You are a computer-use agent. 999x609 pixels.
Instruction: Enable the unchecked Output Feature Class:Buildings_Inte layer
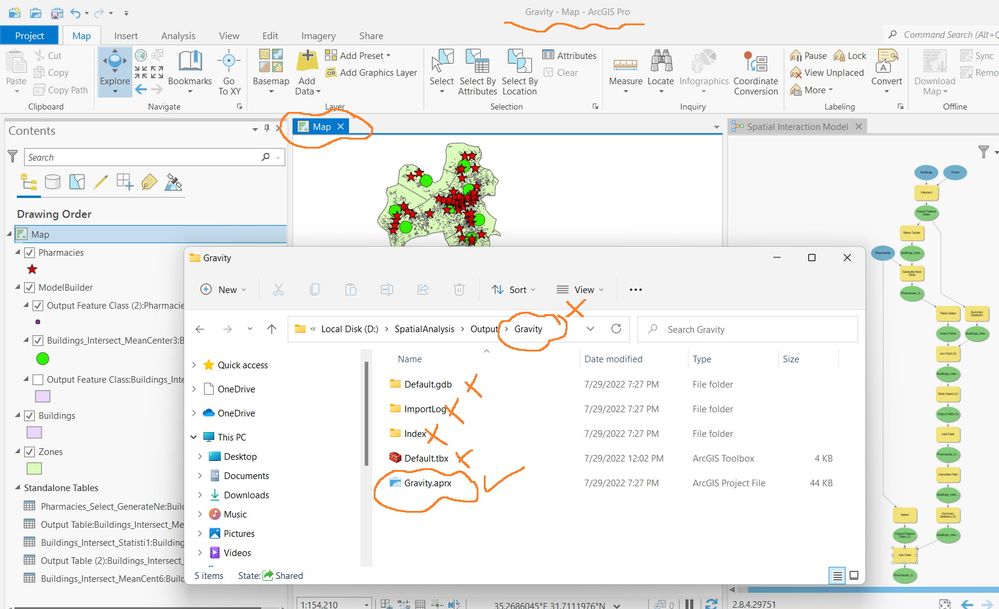tap(38, 380)
